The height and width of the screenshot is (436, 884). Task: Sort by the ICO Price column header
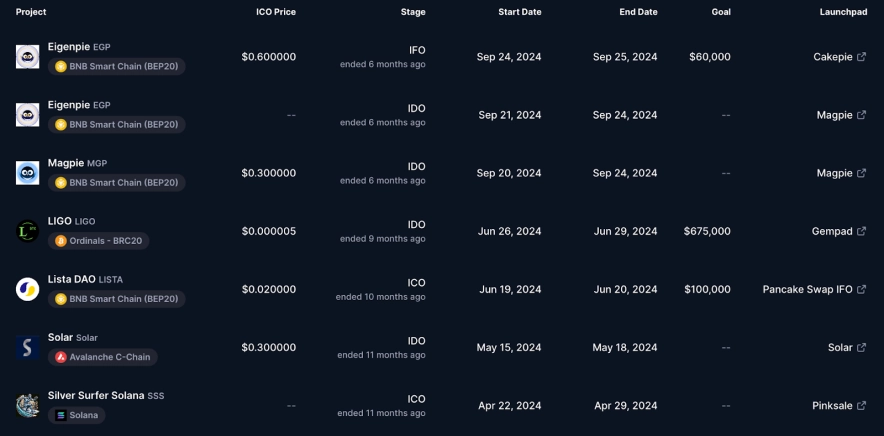point(276,12)
